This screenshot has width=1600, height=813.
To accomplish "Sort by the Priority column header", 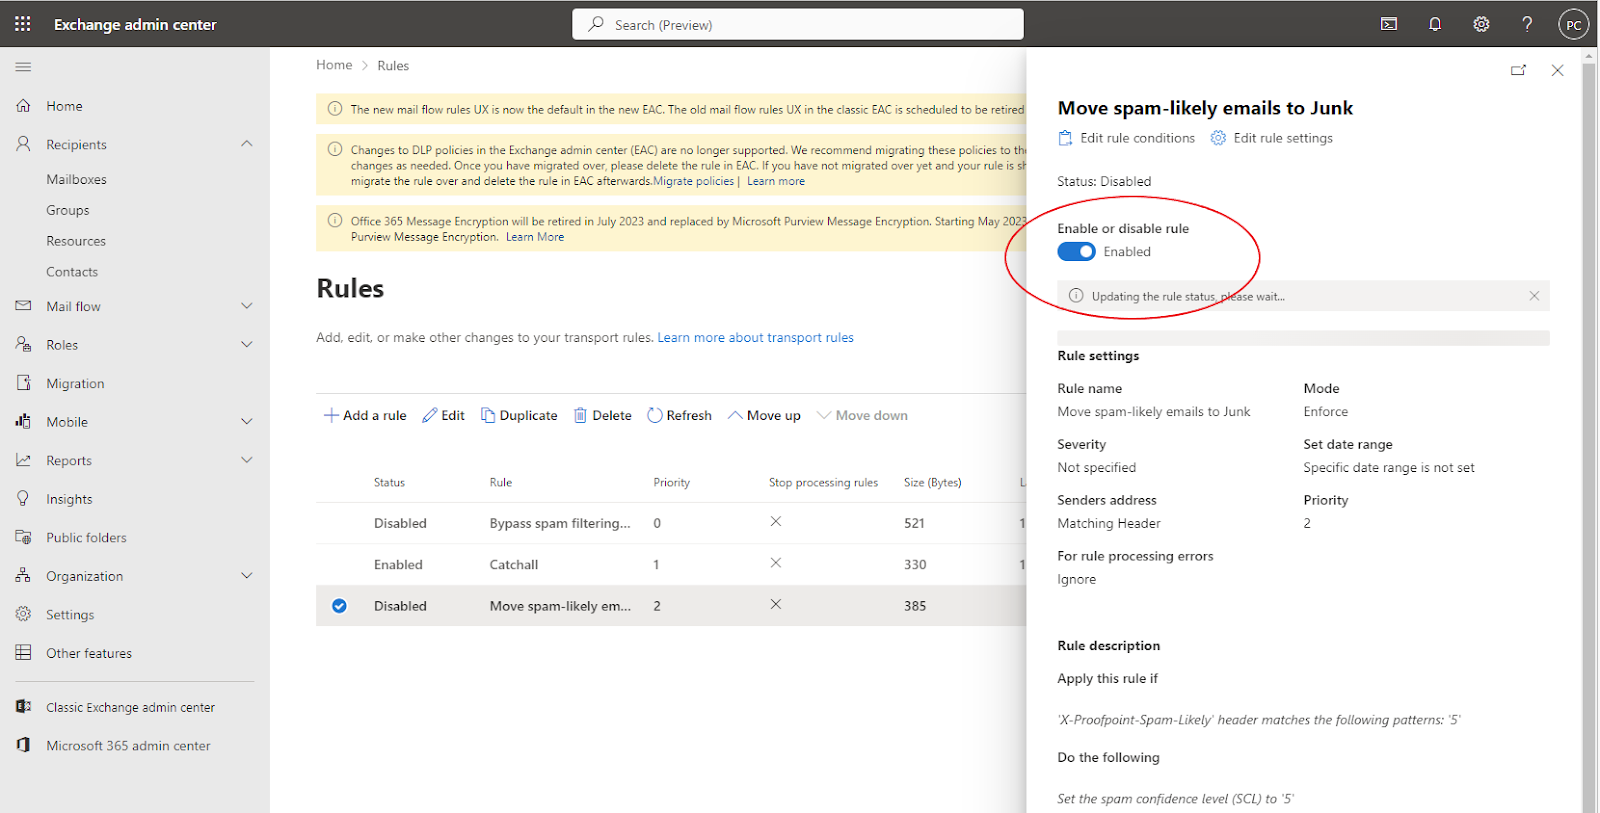I will coord(672,482).
